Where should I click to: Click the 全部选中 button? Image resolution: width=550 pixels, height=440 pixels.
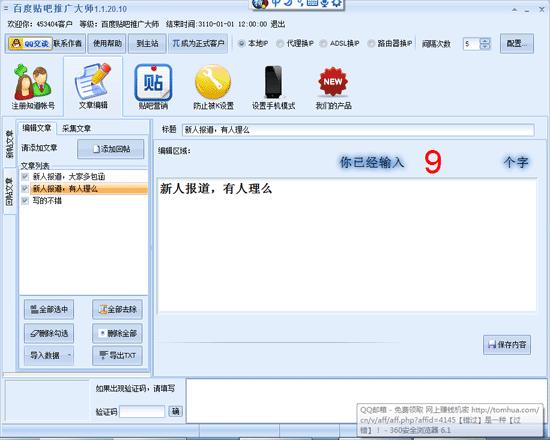tap(49, 309)
